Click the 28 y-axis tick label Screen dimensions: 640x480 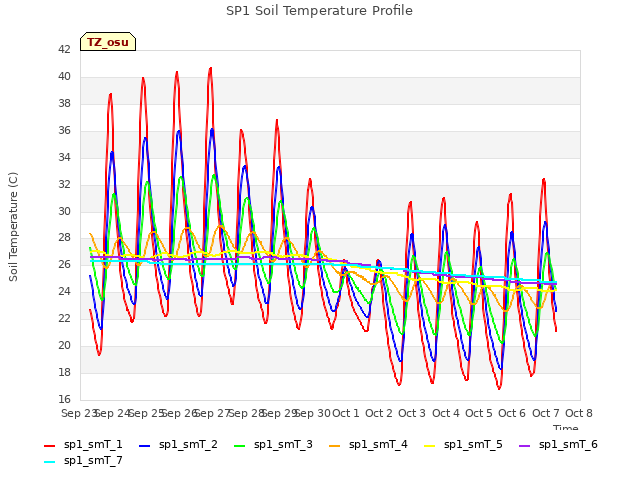[x=64, y=238]
